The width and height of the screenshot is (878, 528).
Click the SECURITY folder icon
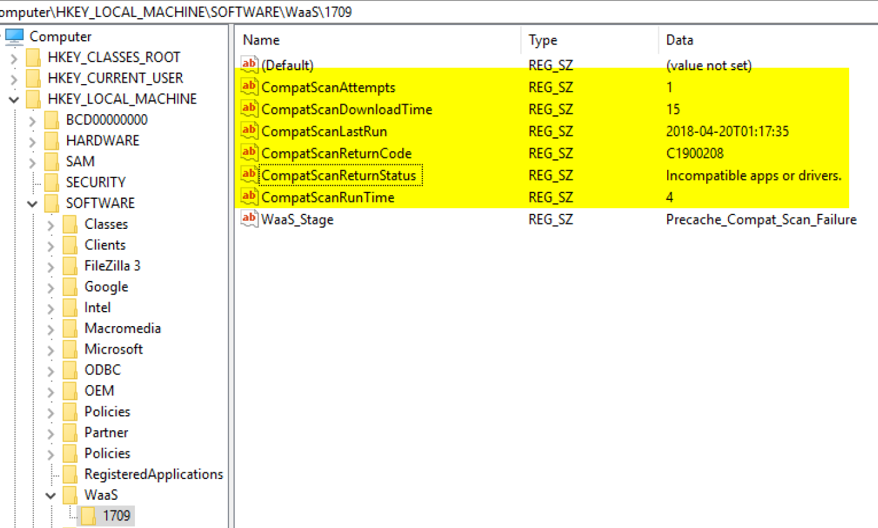click(x=52, y=182)
